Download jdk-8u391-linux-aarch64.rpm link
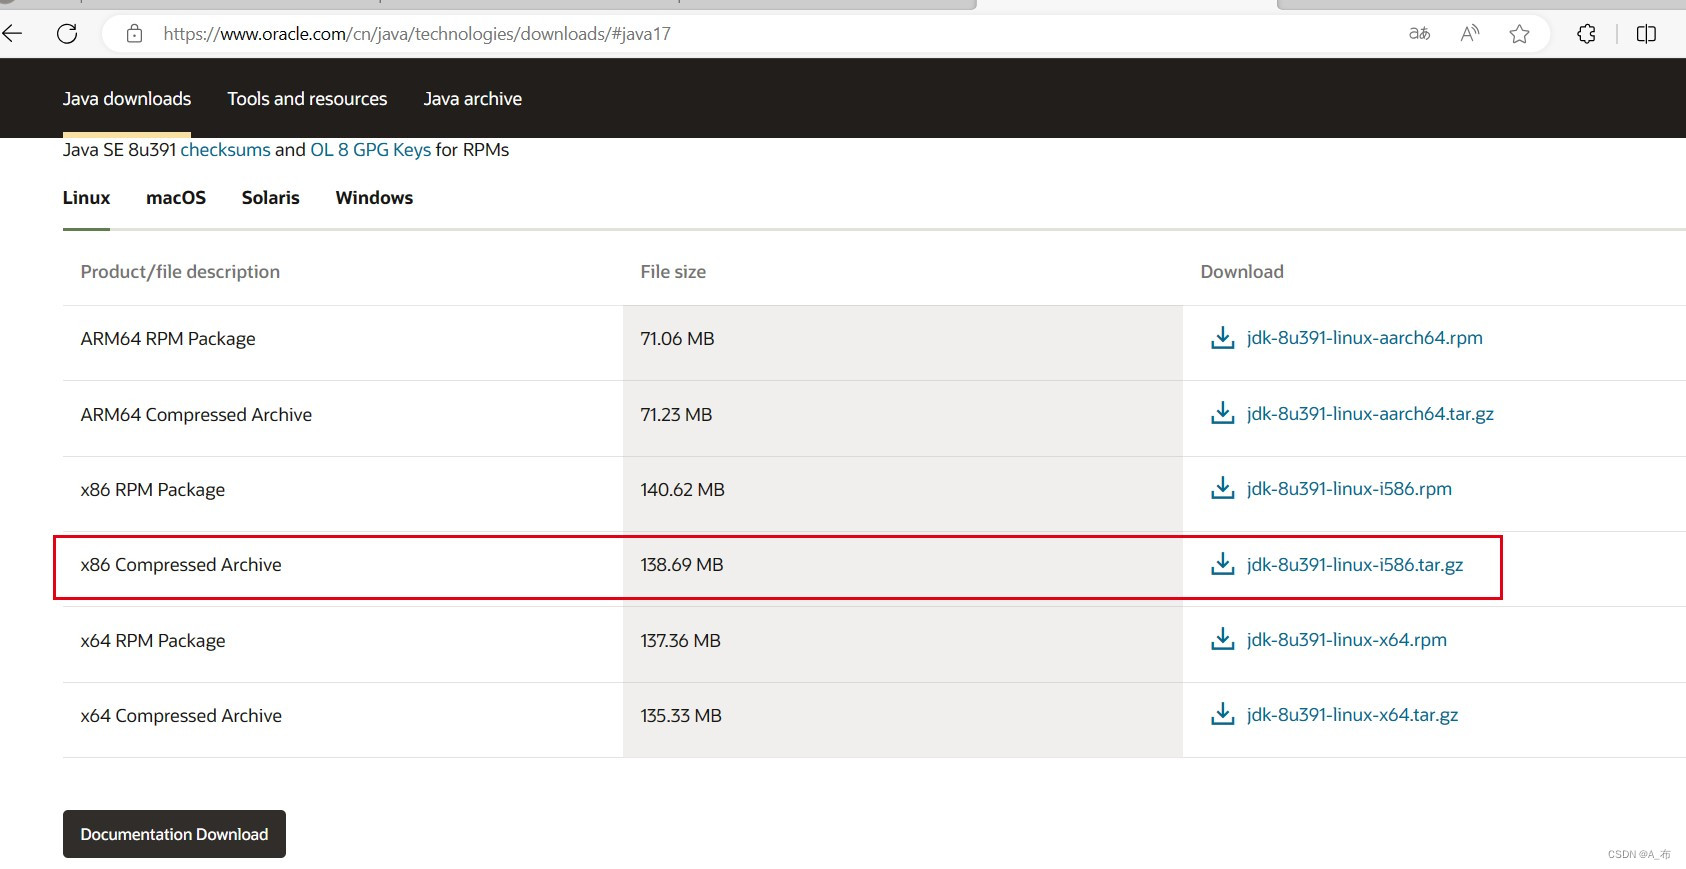 point(1365,338)
